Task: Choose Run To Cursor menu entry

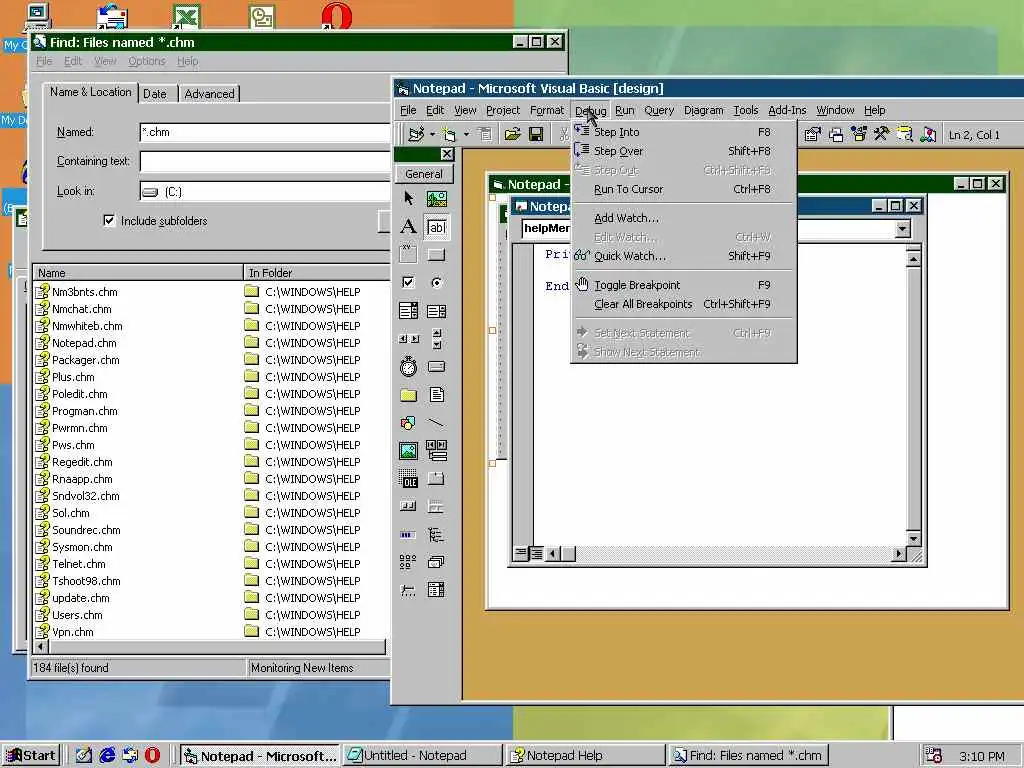Action: point(683,189)
